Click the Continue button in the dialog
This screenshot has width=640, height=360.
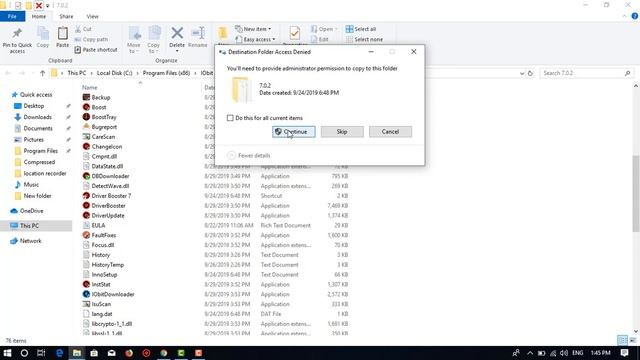pos(293,131)
